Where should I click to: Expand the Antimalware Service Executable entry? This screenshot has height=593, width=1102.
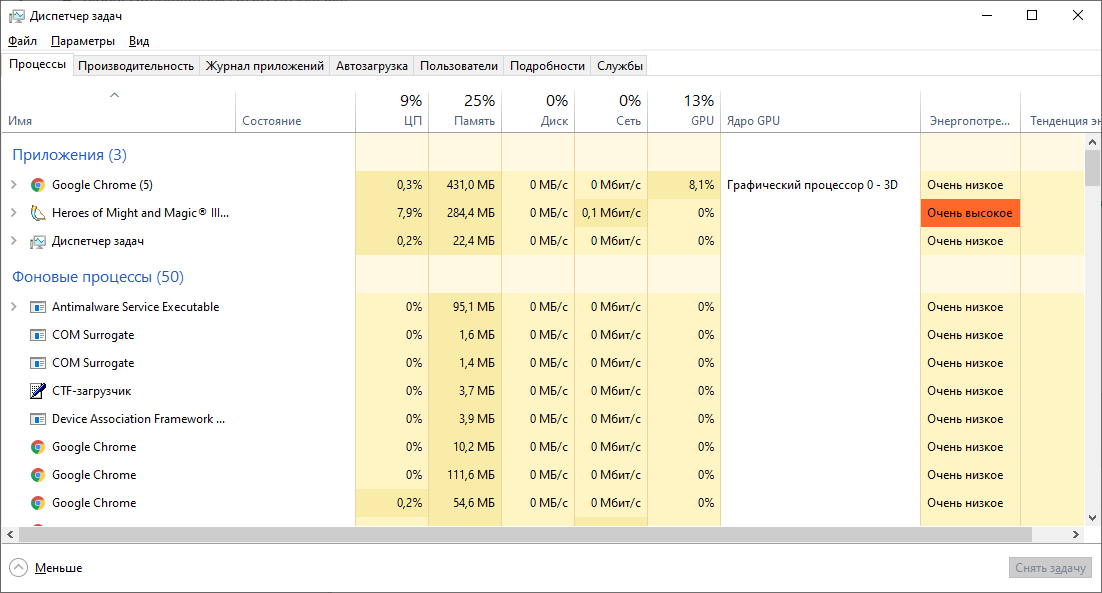[x=13, y=307]
